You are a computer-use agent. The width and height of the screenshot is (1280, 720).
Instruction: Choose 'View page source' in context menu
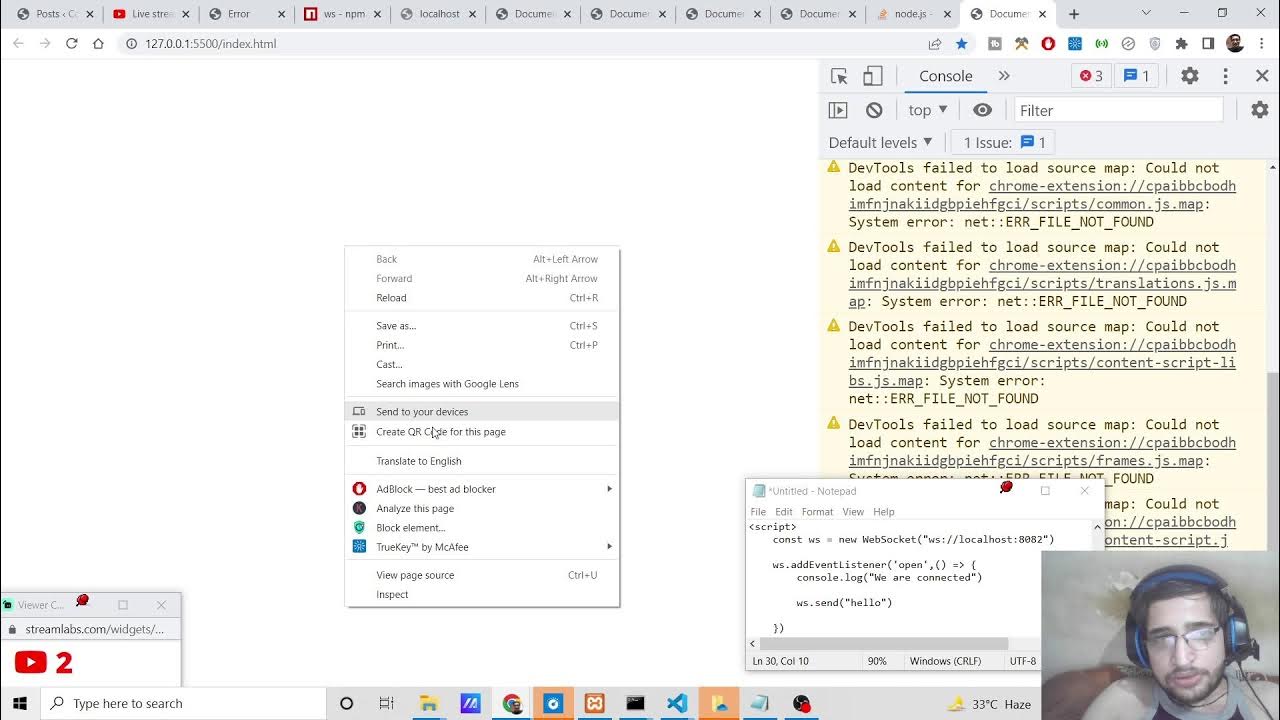(415, 575)
